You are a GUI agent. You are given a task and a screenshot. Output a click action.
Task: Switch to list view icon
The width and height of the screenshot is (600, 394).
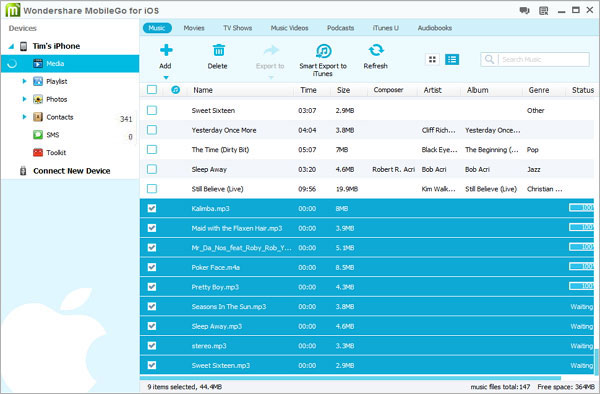click(452, 59)
